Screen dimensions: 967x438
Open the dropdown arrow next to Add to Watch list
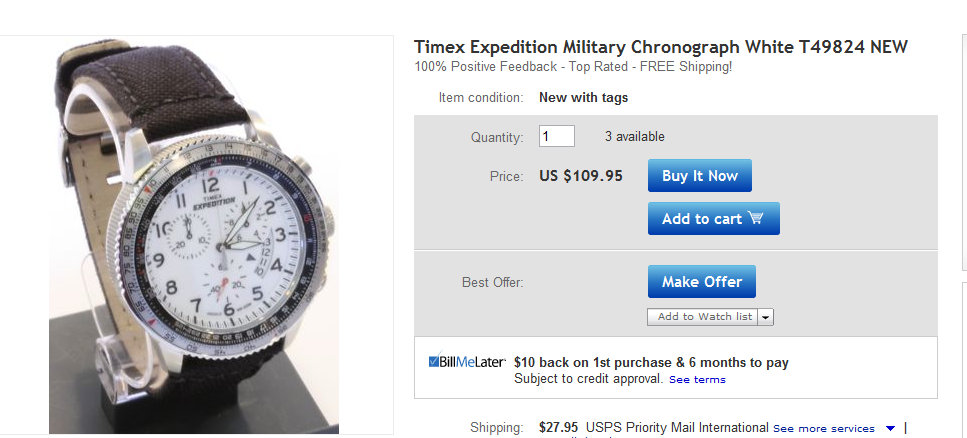[766, 317]
